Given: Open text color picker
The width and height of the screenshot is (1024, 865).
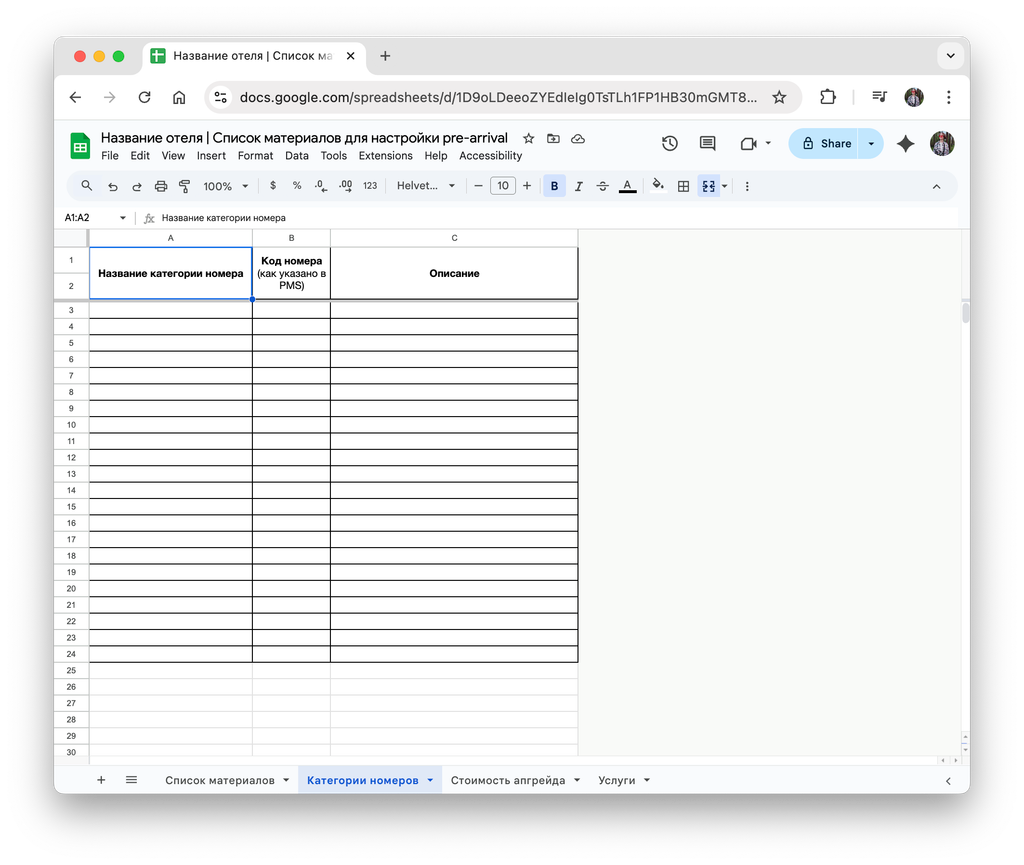Looking at the screenshot, I should pos(628,187).
